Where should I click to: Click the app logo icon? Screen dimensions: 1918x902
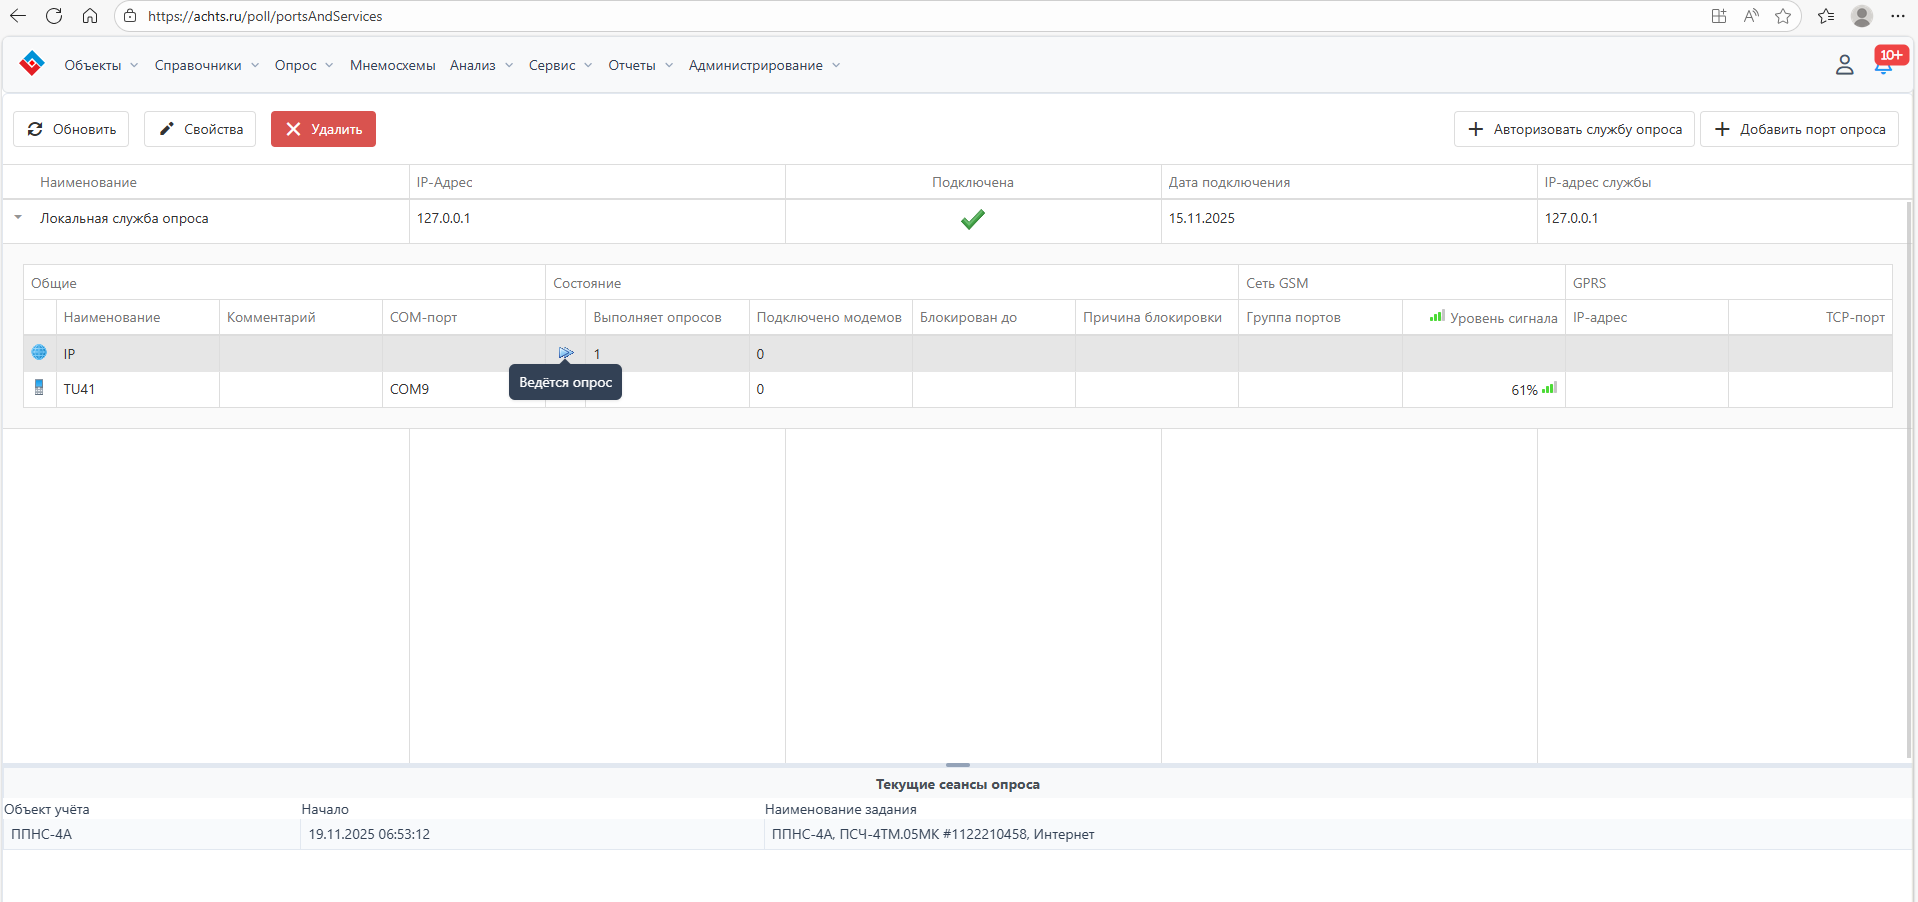(x=32, y=64)
